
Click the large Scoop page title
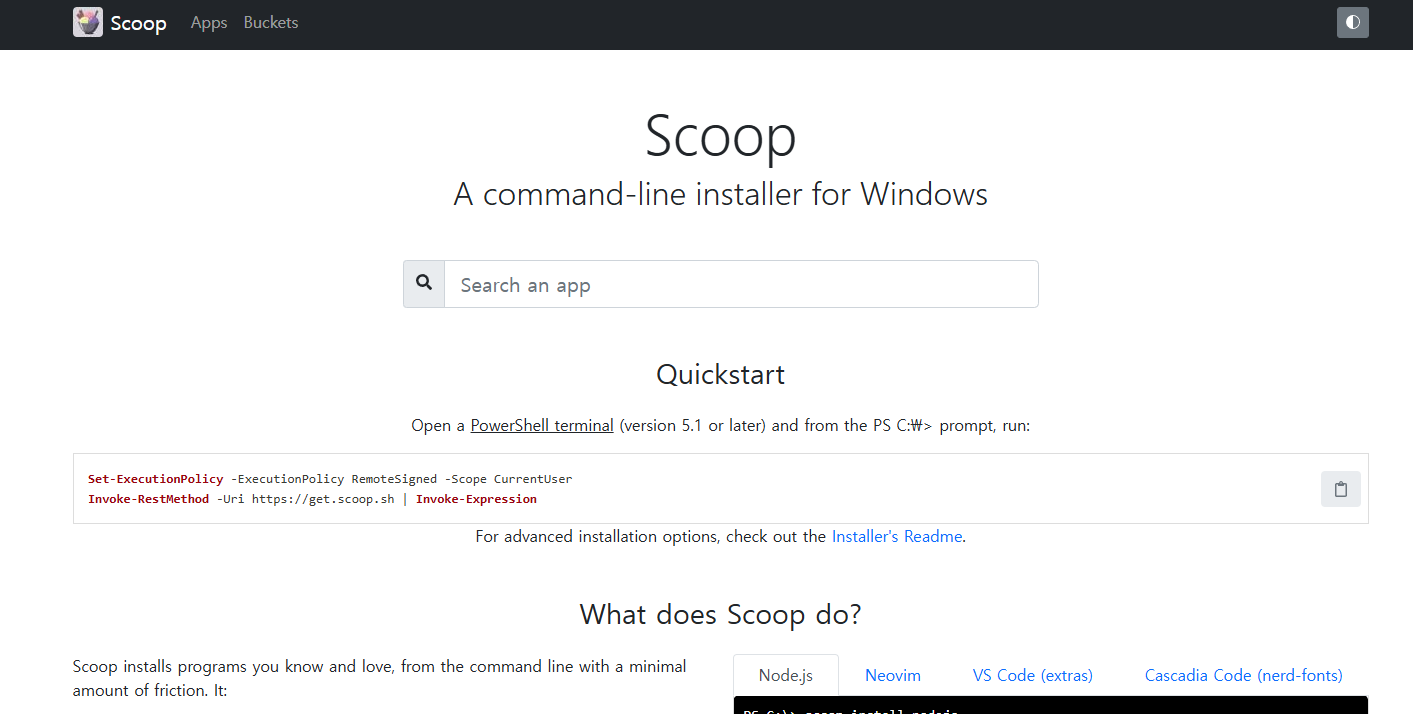click(x=720, y=135)
